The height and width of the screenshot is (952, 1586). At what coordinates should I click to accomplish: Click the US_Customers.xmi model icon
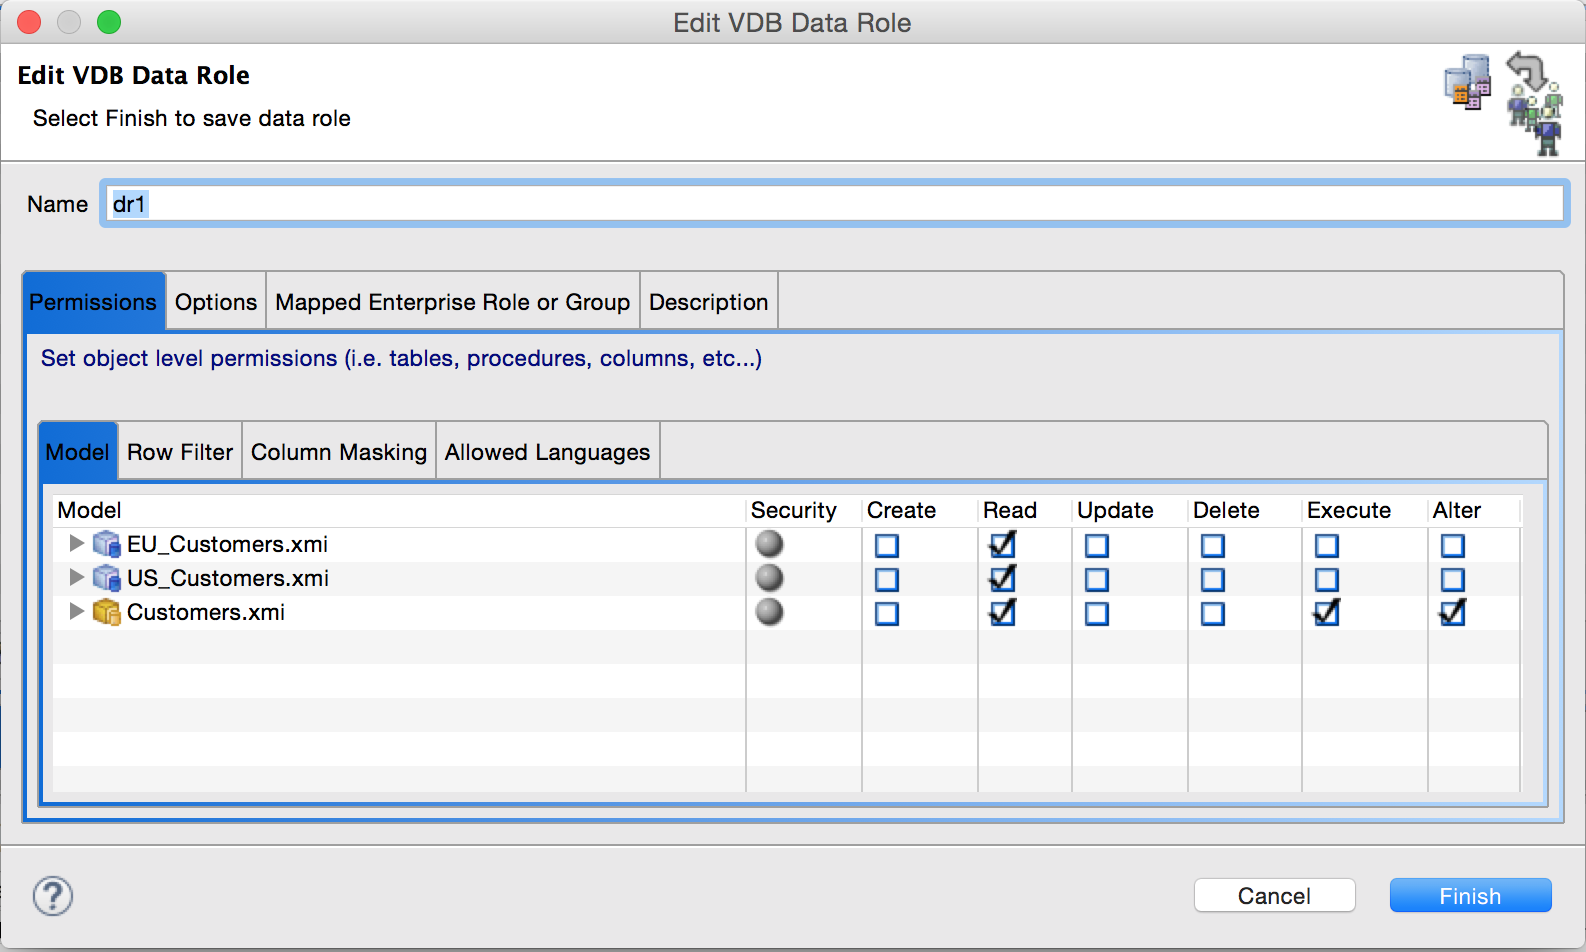[x=106, y=578]
